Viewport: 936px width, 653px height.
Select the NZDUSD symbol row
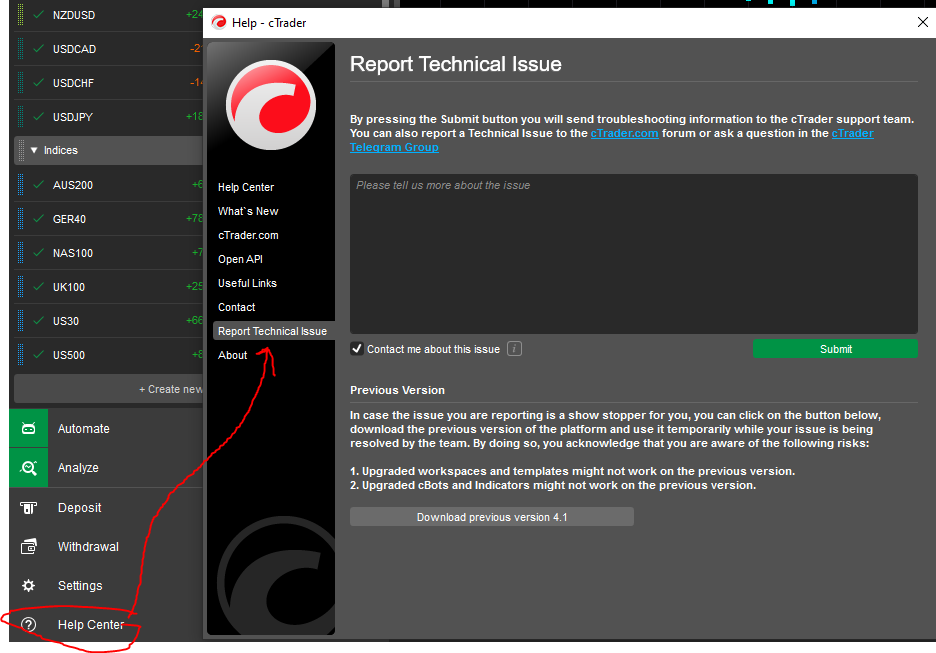click(x=109, y=15)
